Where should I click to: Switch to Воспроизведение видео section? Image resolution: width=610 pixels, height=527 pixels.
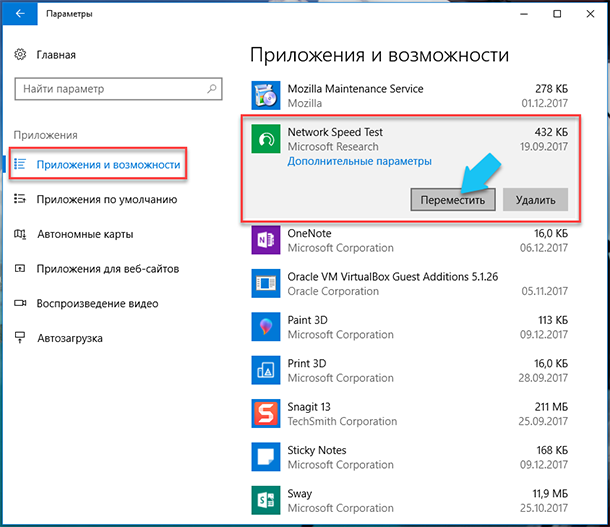97,303
